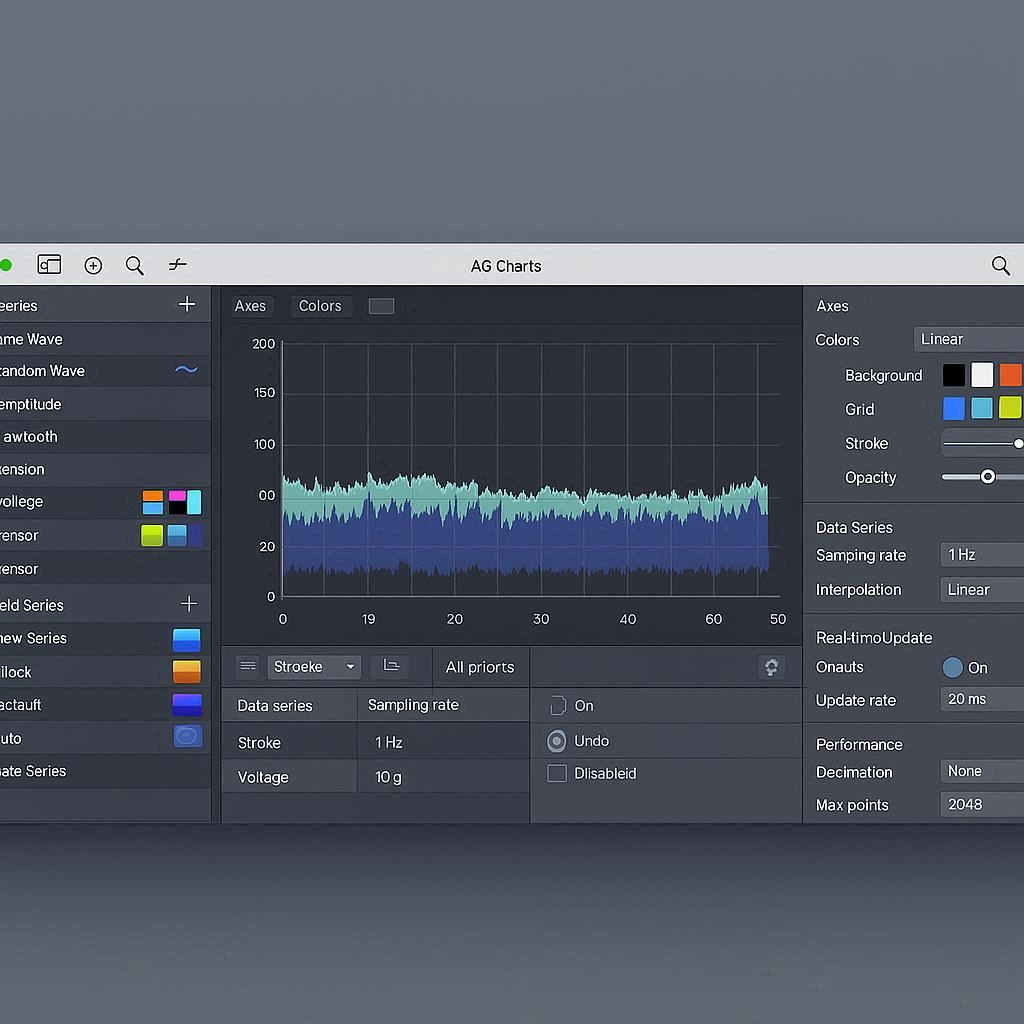Viewport: 1024px width, 1024px height.
Task: Switch to the Colors tab above chart
Action: 320,306
